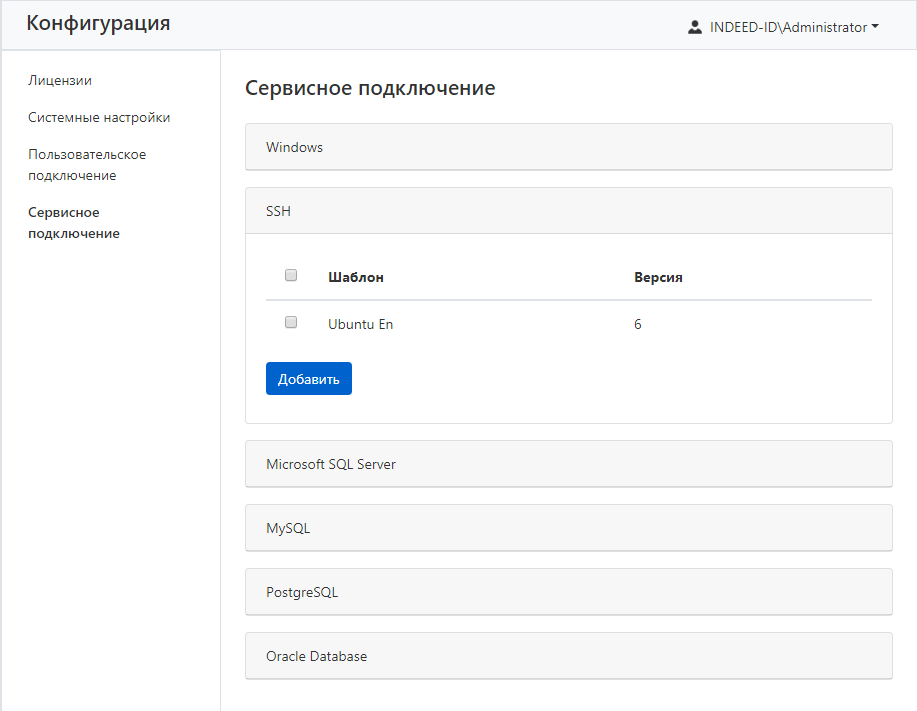Go to Системные настройки page
The height and width of the screenshot is (711, 917).
99,117
